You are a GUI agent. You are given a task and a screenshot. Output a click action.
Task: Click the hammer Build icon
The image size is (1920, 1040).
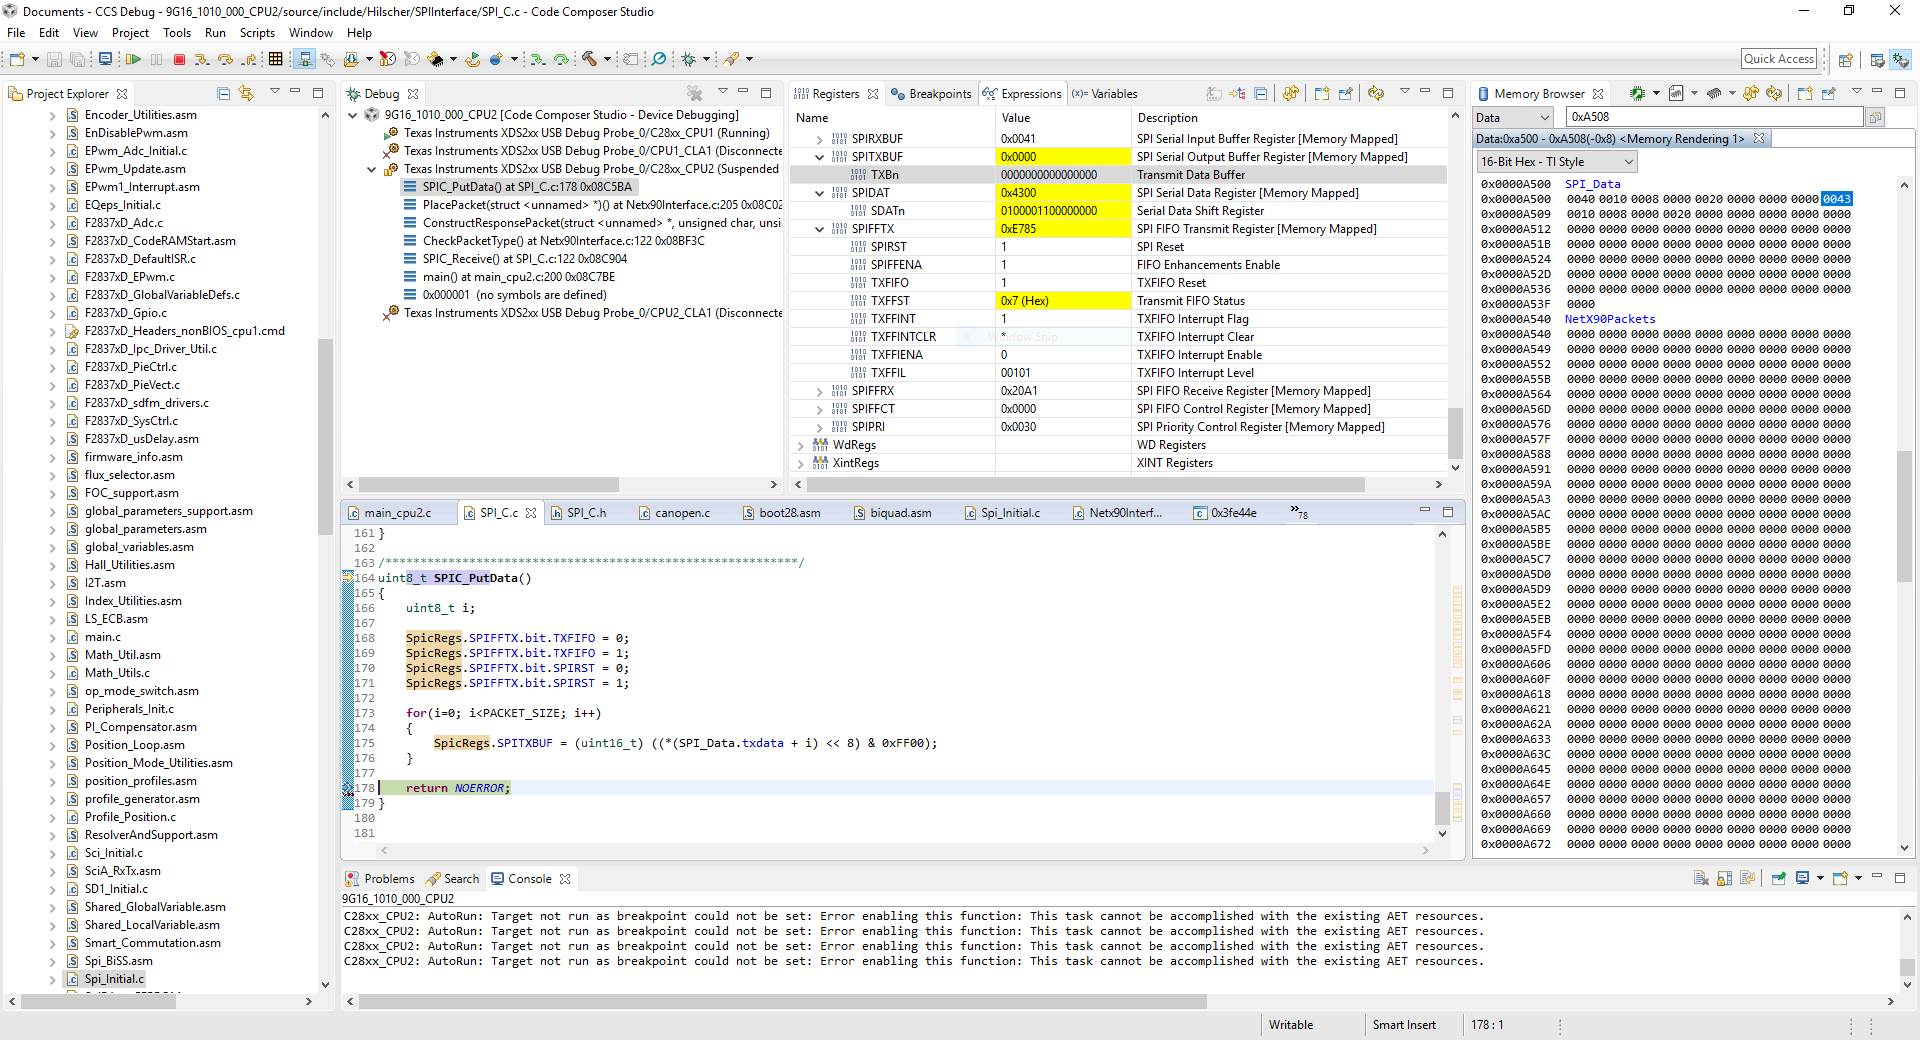coord(590,60)
